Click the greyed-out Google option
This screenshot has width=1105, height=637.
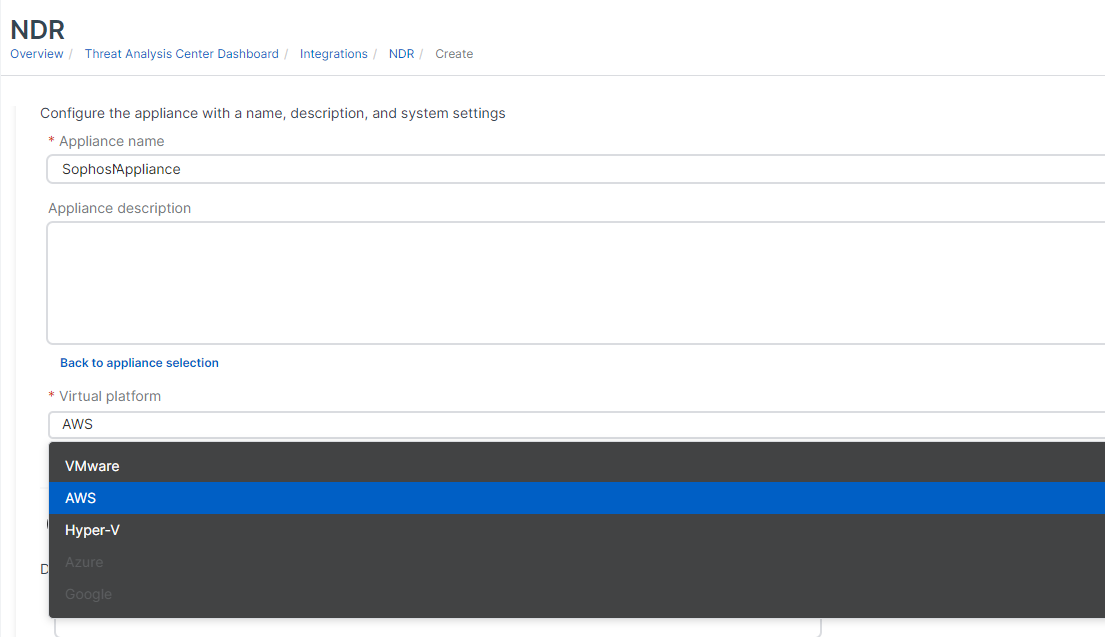coord(88,594)
